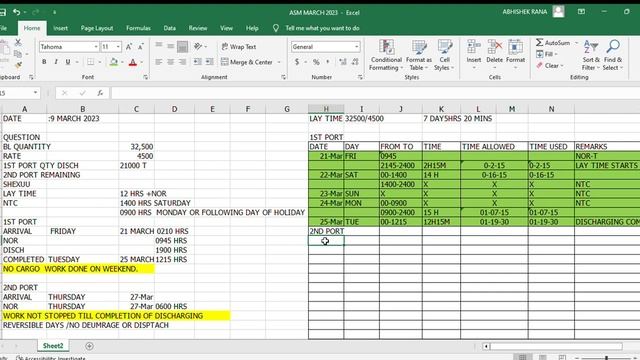This screenshot has width=640, height=360.
Task: Align text right
Action: [182, 62]
